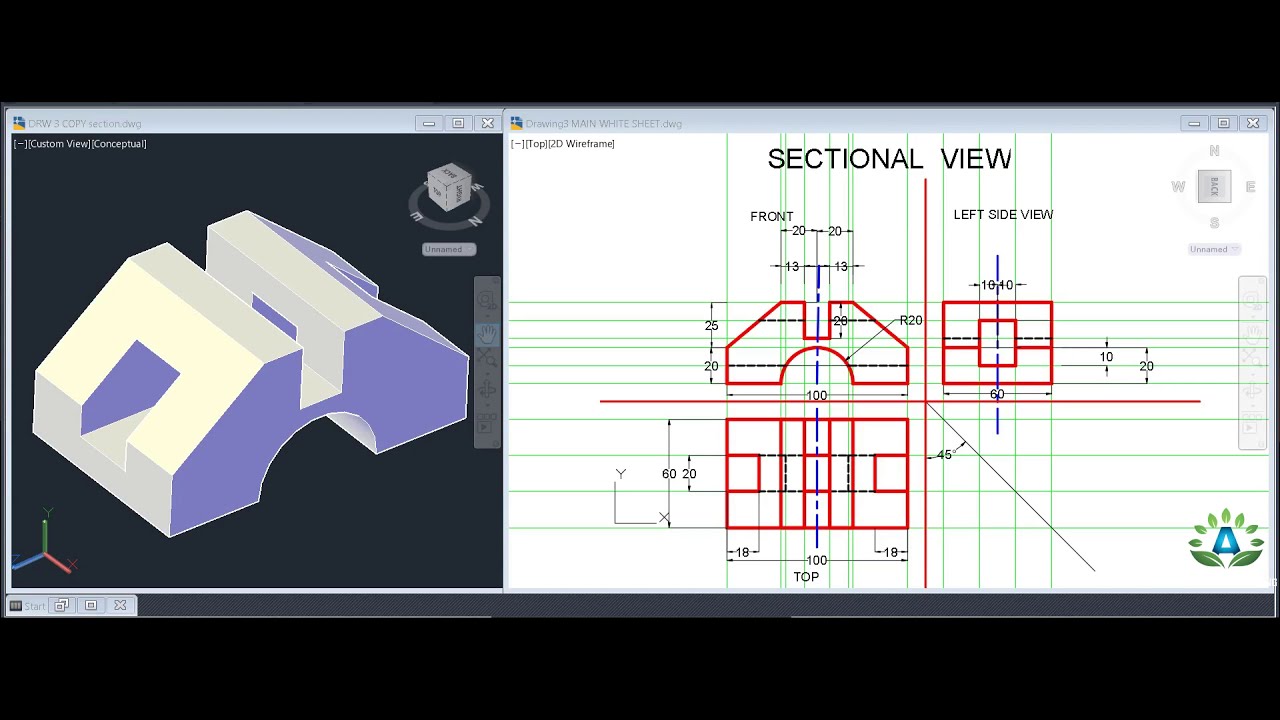This screenshot has width=1280, height=720.
Task: Select the LEFT SIDE VIEW label
Action: 1003,214
